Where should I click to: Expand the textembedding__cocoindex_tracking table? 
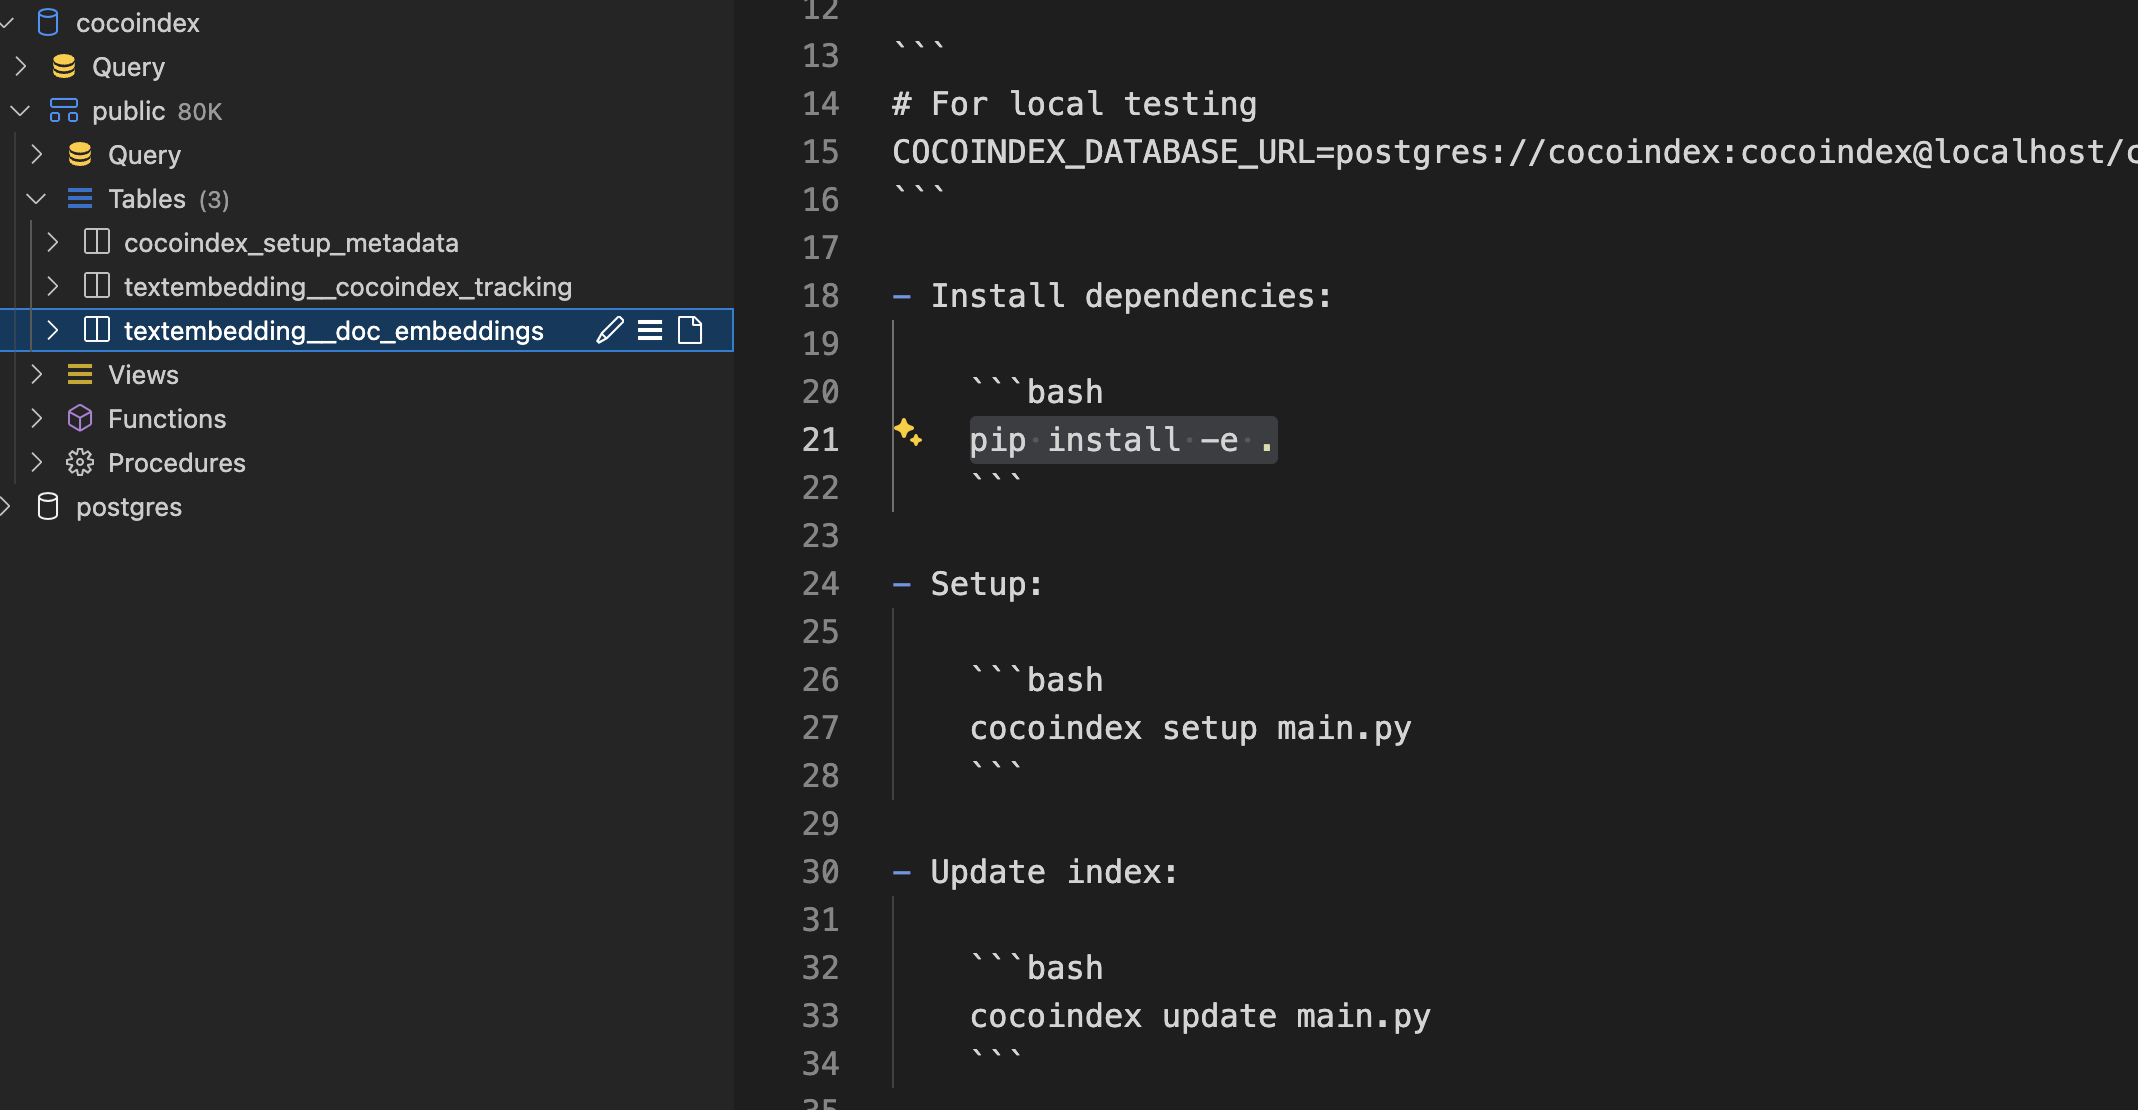point(53,286)
